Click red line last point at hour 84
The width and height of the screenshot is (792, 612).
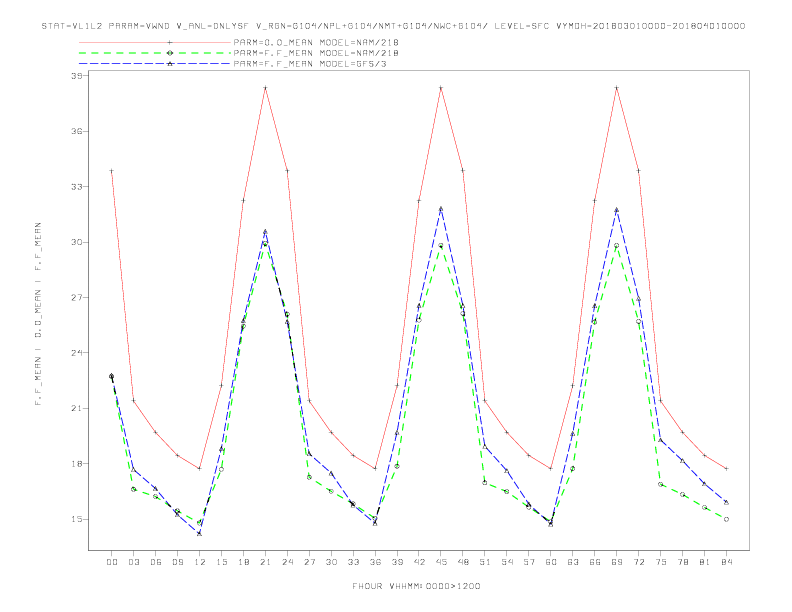click(726, 469)
